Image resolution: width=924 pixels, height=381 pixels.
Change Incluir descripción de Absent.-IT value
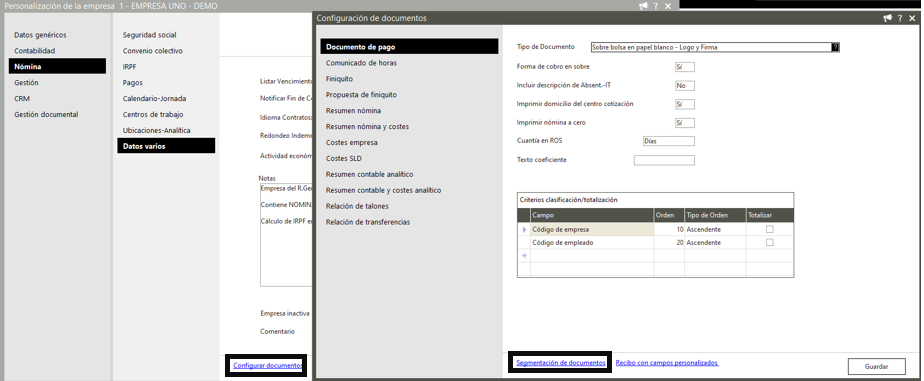pos(685,85)
